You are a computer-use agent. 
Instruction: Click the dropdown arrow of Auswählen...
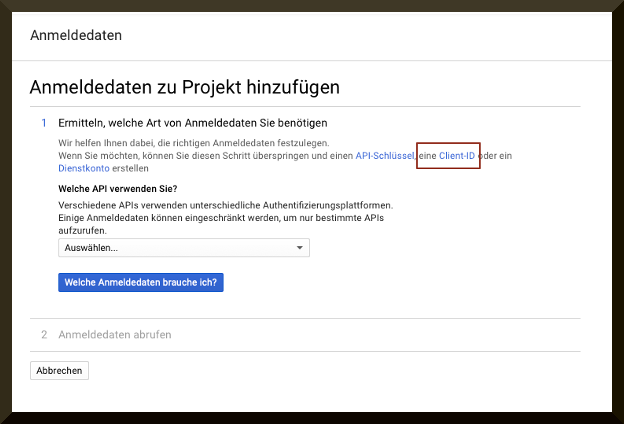[300, 248]
